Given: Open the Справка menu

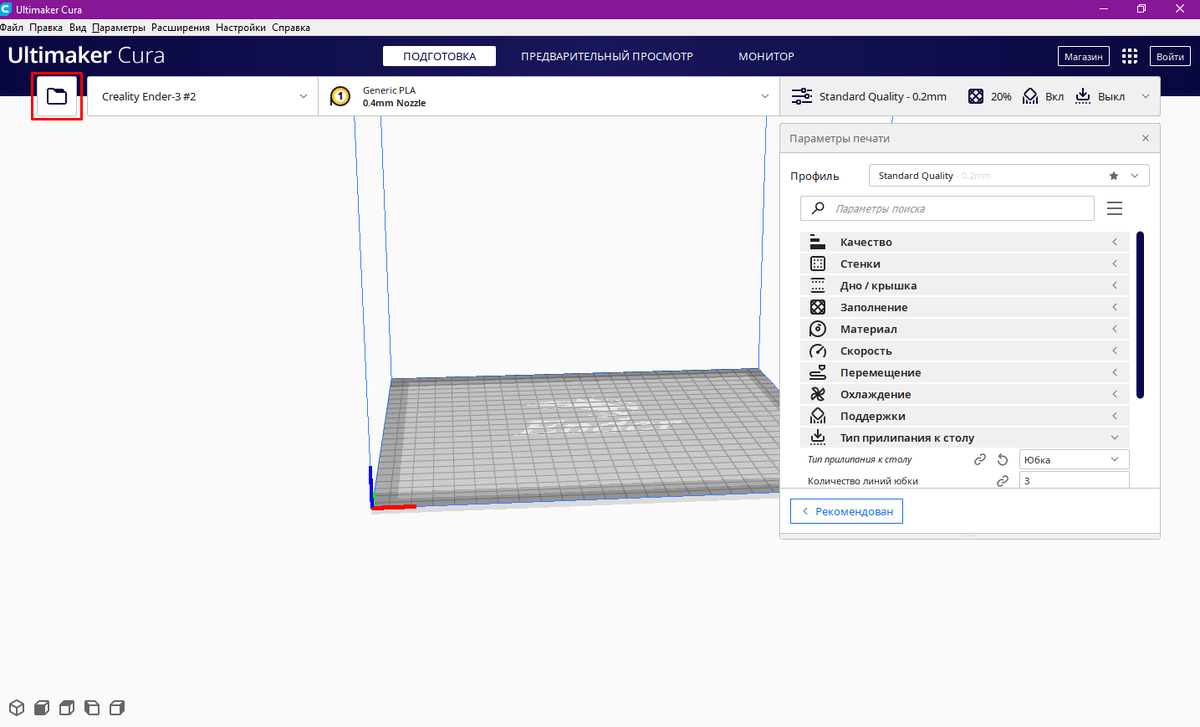Looking at the screenshot, I should click(291, 27).
